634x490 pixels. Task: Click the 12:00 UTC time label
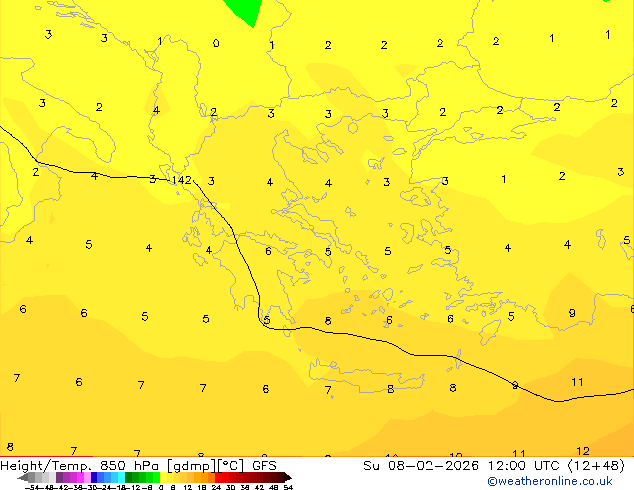click(x=526, y=466)
